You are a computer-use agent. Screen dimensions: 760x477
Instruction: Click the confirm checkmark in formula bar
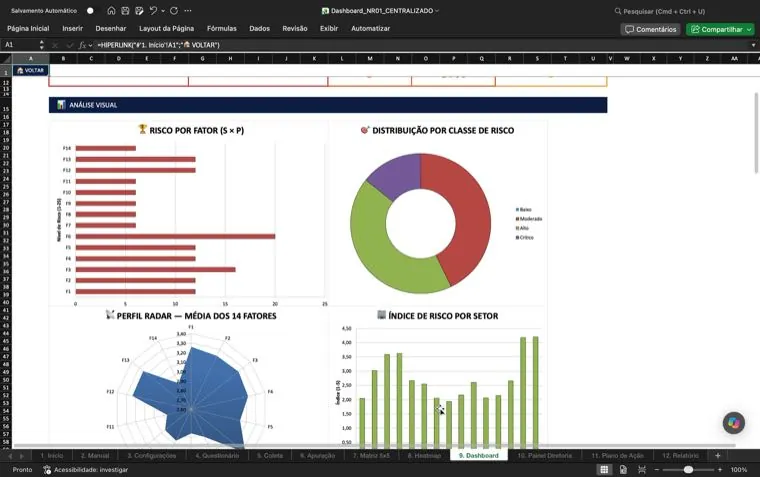(x=70, y=45)
